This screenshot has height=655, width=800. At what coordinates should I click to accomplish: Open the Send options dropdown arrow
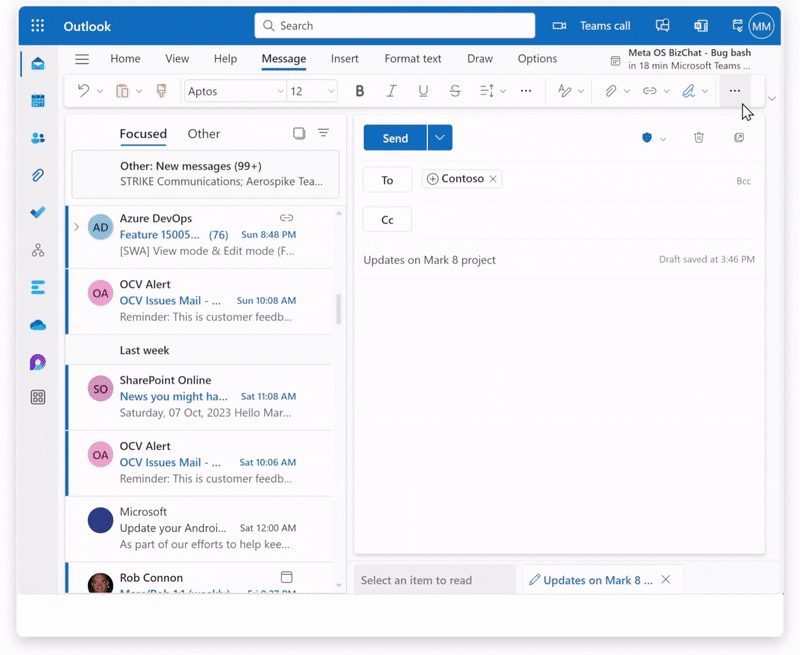point(440,138)
